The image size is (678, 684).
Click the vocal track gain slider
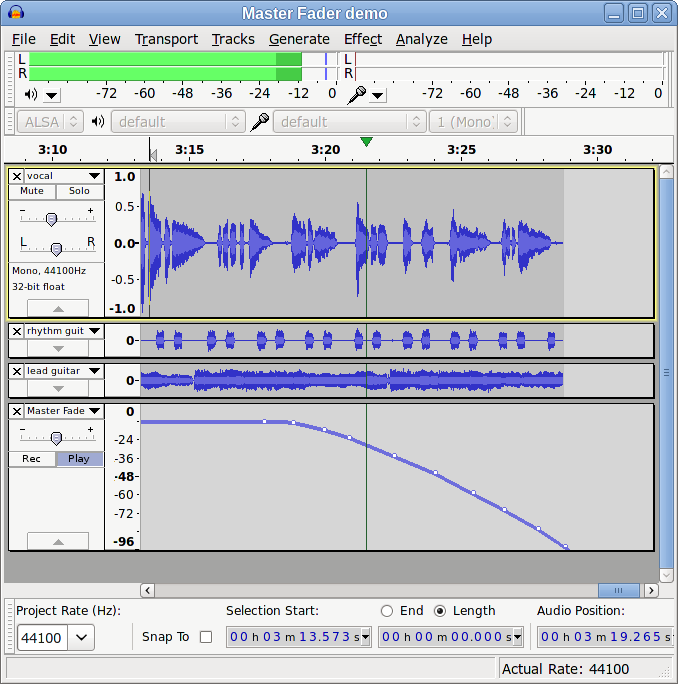tap(52, 218)
